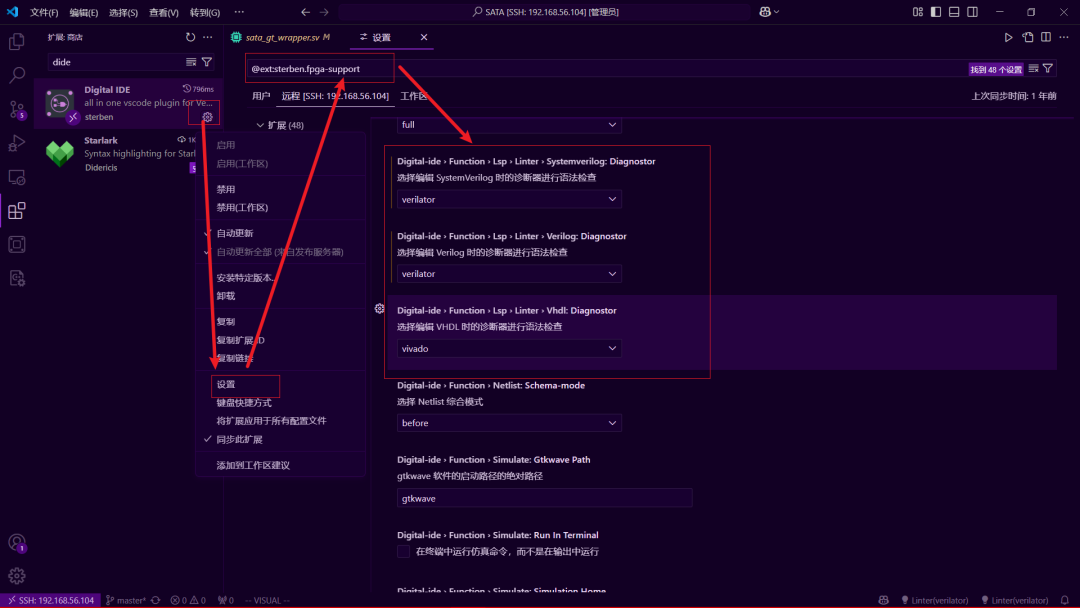Image resolution: width=1080 pixels, height=608 pixels.
Task: Click the gtkwave path input field
Action: 544,498
